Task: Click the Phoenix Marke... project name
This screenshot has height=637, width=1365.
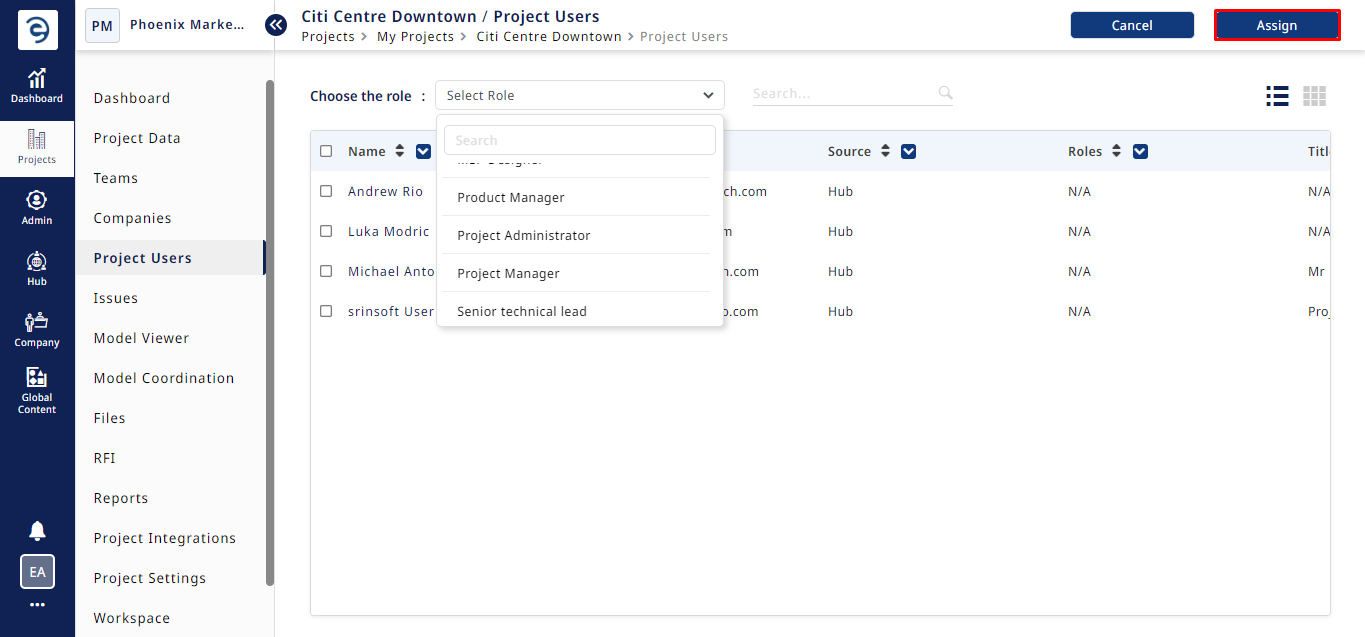Action: pos(187,25)
